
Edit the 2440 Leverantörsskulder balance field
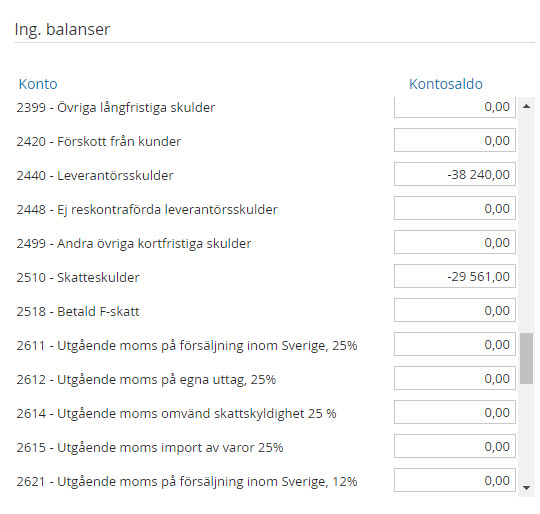[x=455, y=174]
